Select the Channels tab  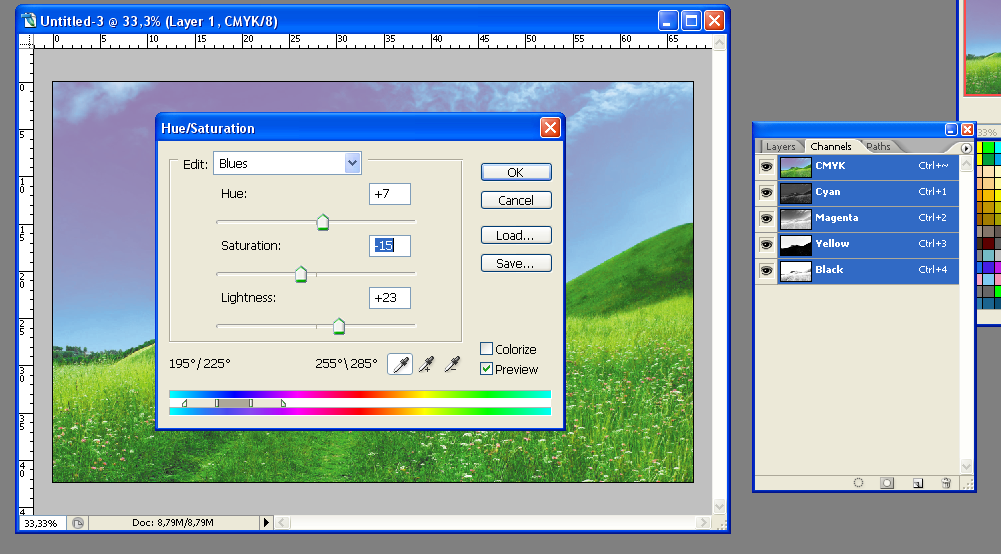tap(831, 147)
